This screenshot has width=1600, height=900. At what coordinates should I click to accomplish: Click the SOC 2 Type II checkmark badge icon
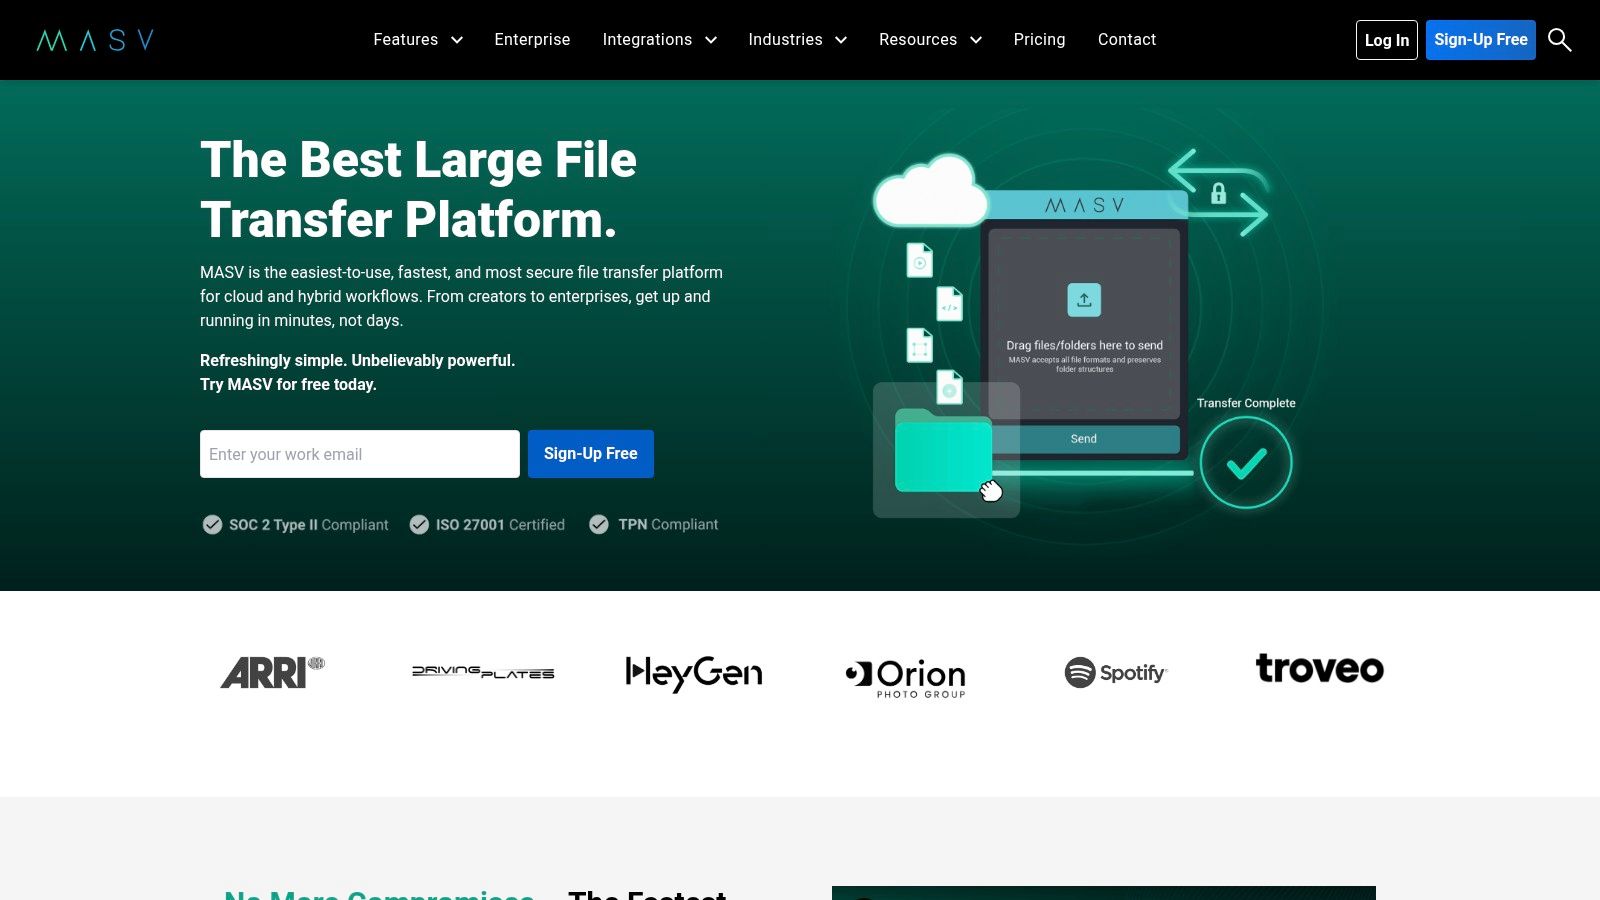click(212, 525)
